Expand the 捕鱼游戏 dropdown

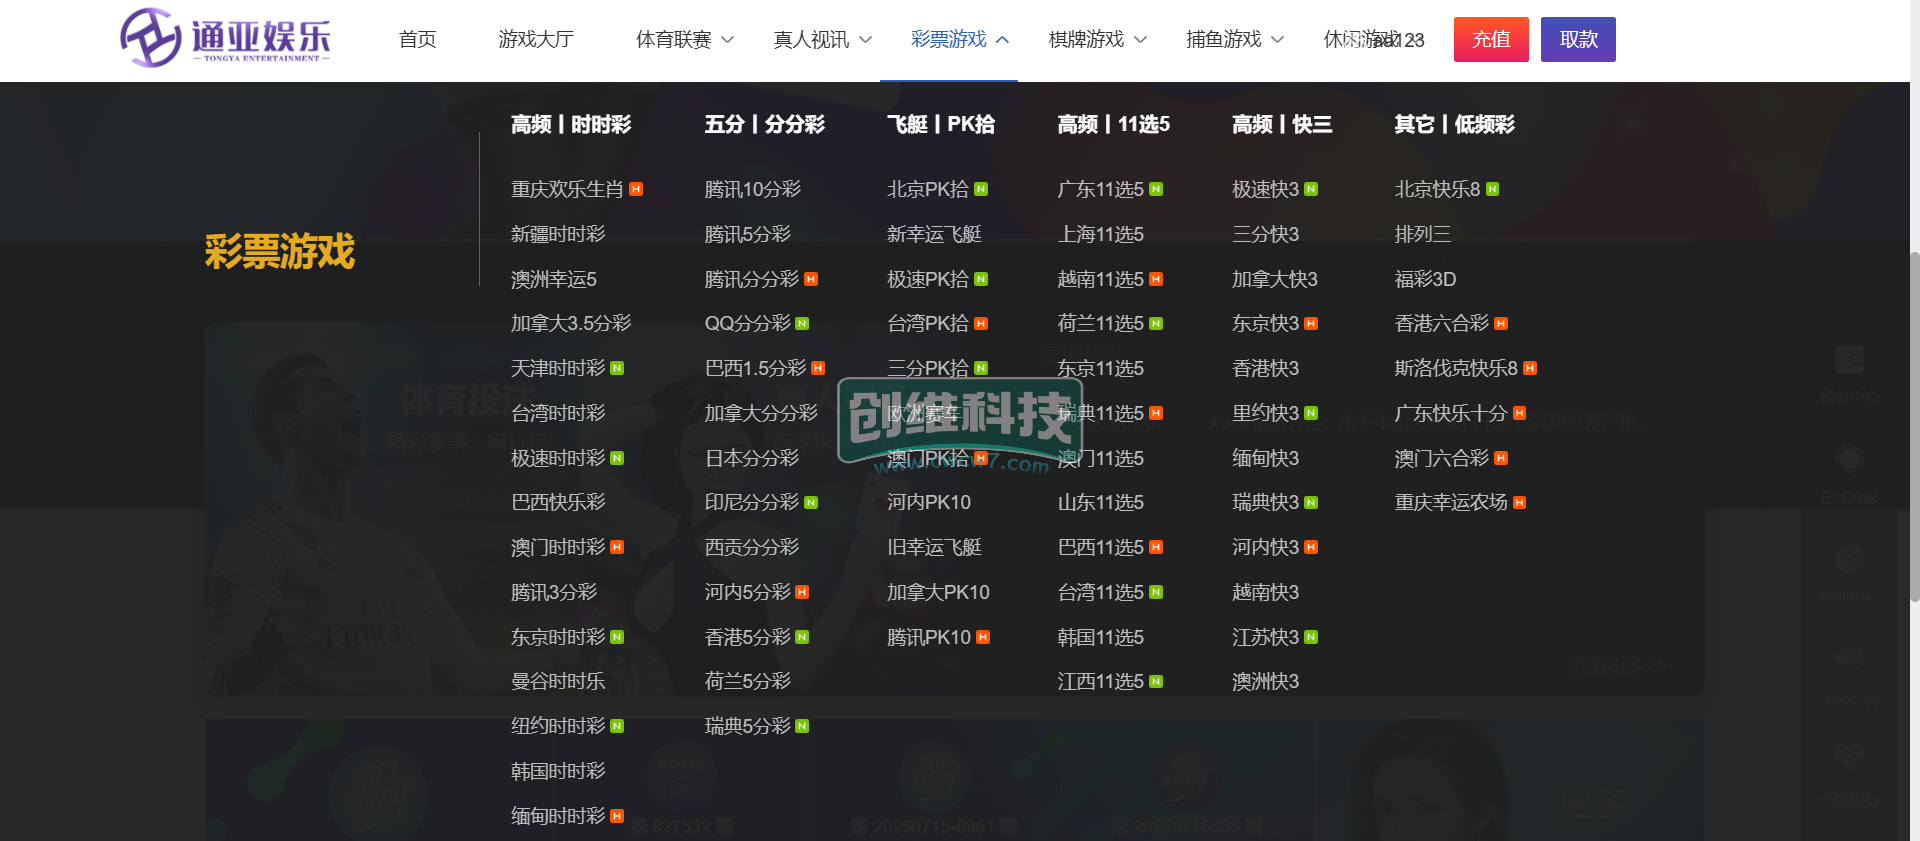point(1235,39)
